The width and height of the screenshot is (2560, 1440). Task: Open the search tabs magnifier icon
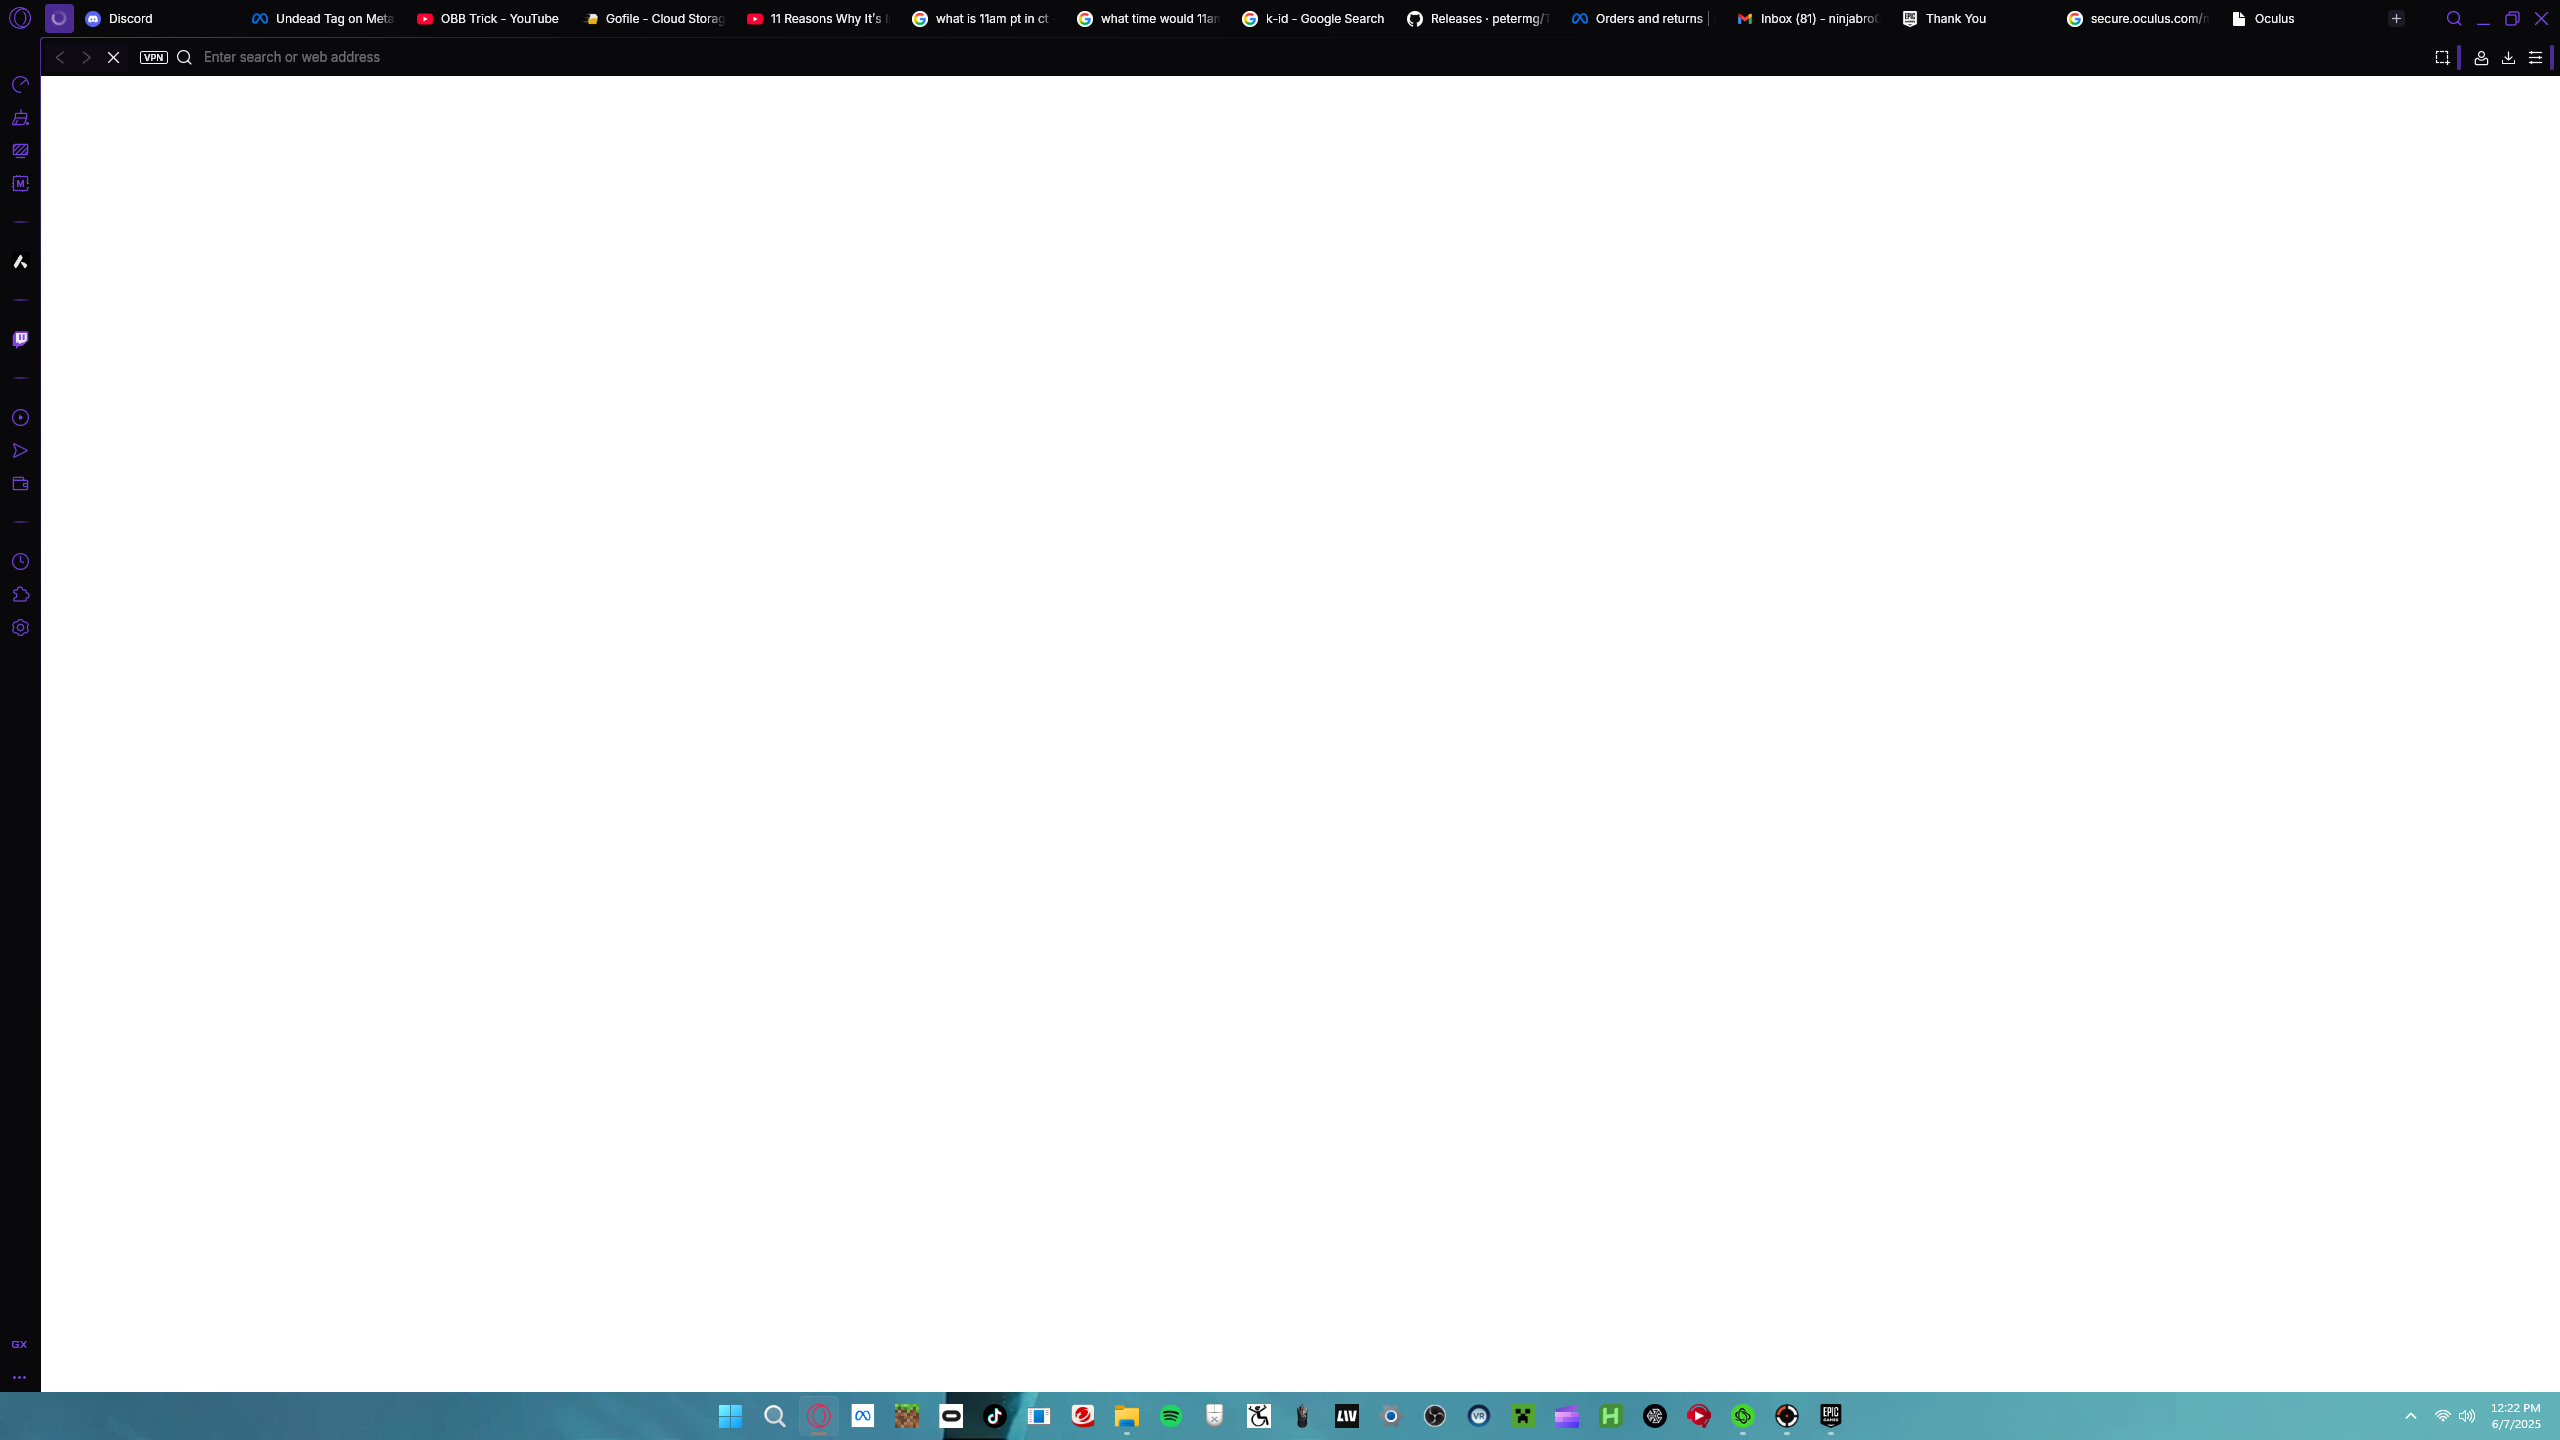click(2453, 19)
